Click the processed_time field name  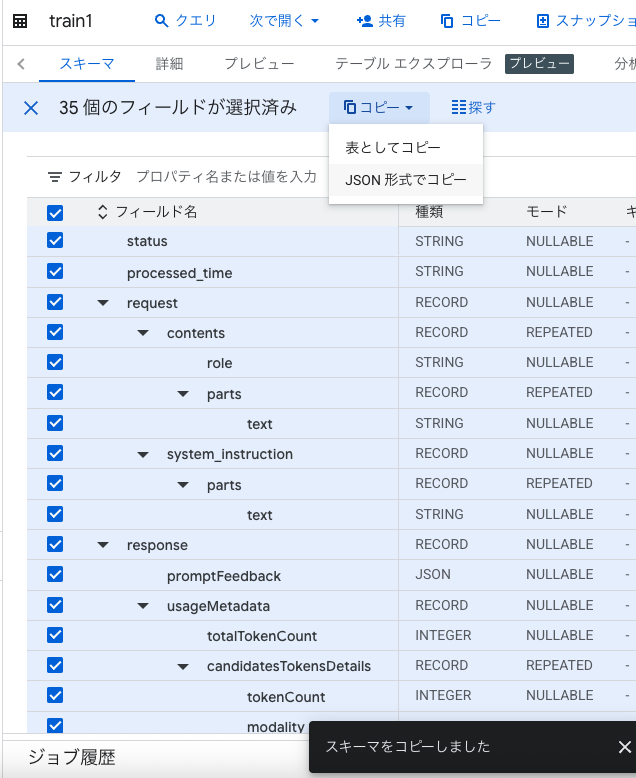180,273
